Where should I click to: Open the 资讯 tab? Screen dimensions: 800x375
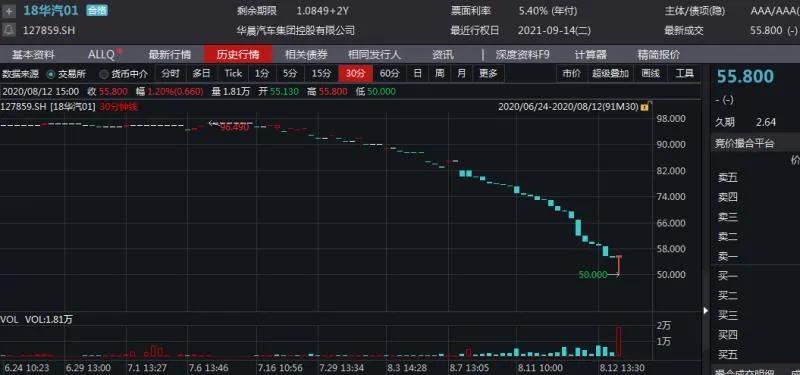pos(442,55)
